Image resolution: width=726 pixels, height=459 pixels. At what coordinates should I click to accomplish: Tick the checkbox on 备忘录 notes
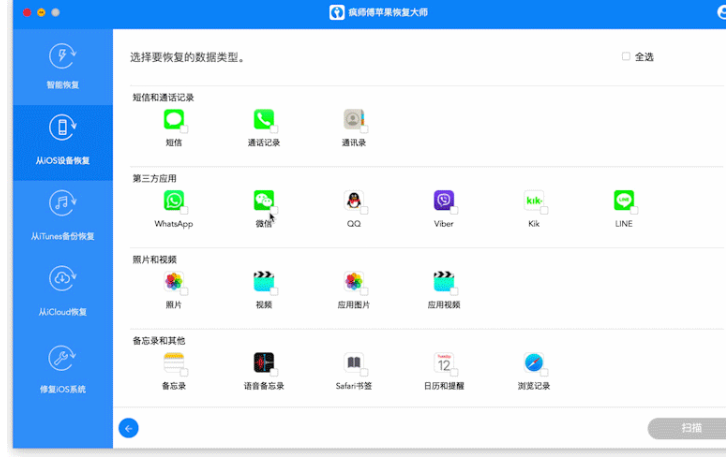point(184,372)
